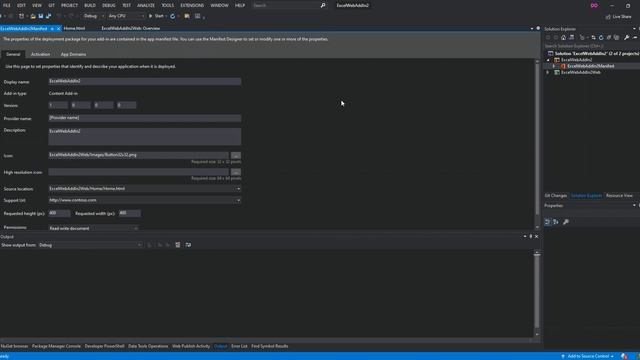This screenshot has height=360, width=640.
Task: Pin the ExcelWebAddIn2Manifest tab
Action: click(x=52, y=29)
